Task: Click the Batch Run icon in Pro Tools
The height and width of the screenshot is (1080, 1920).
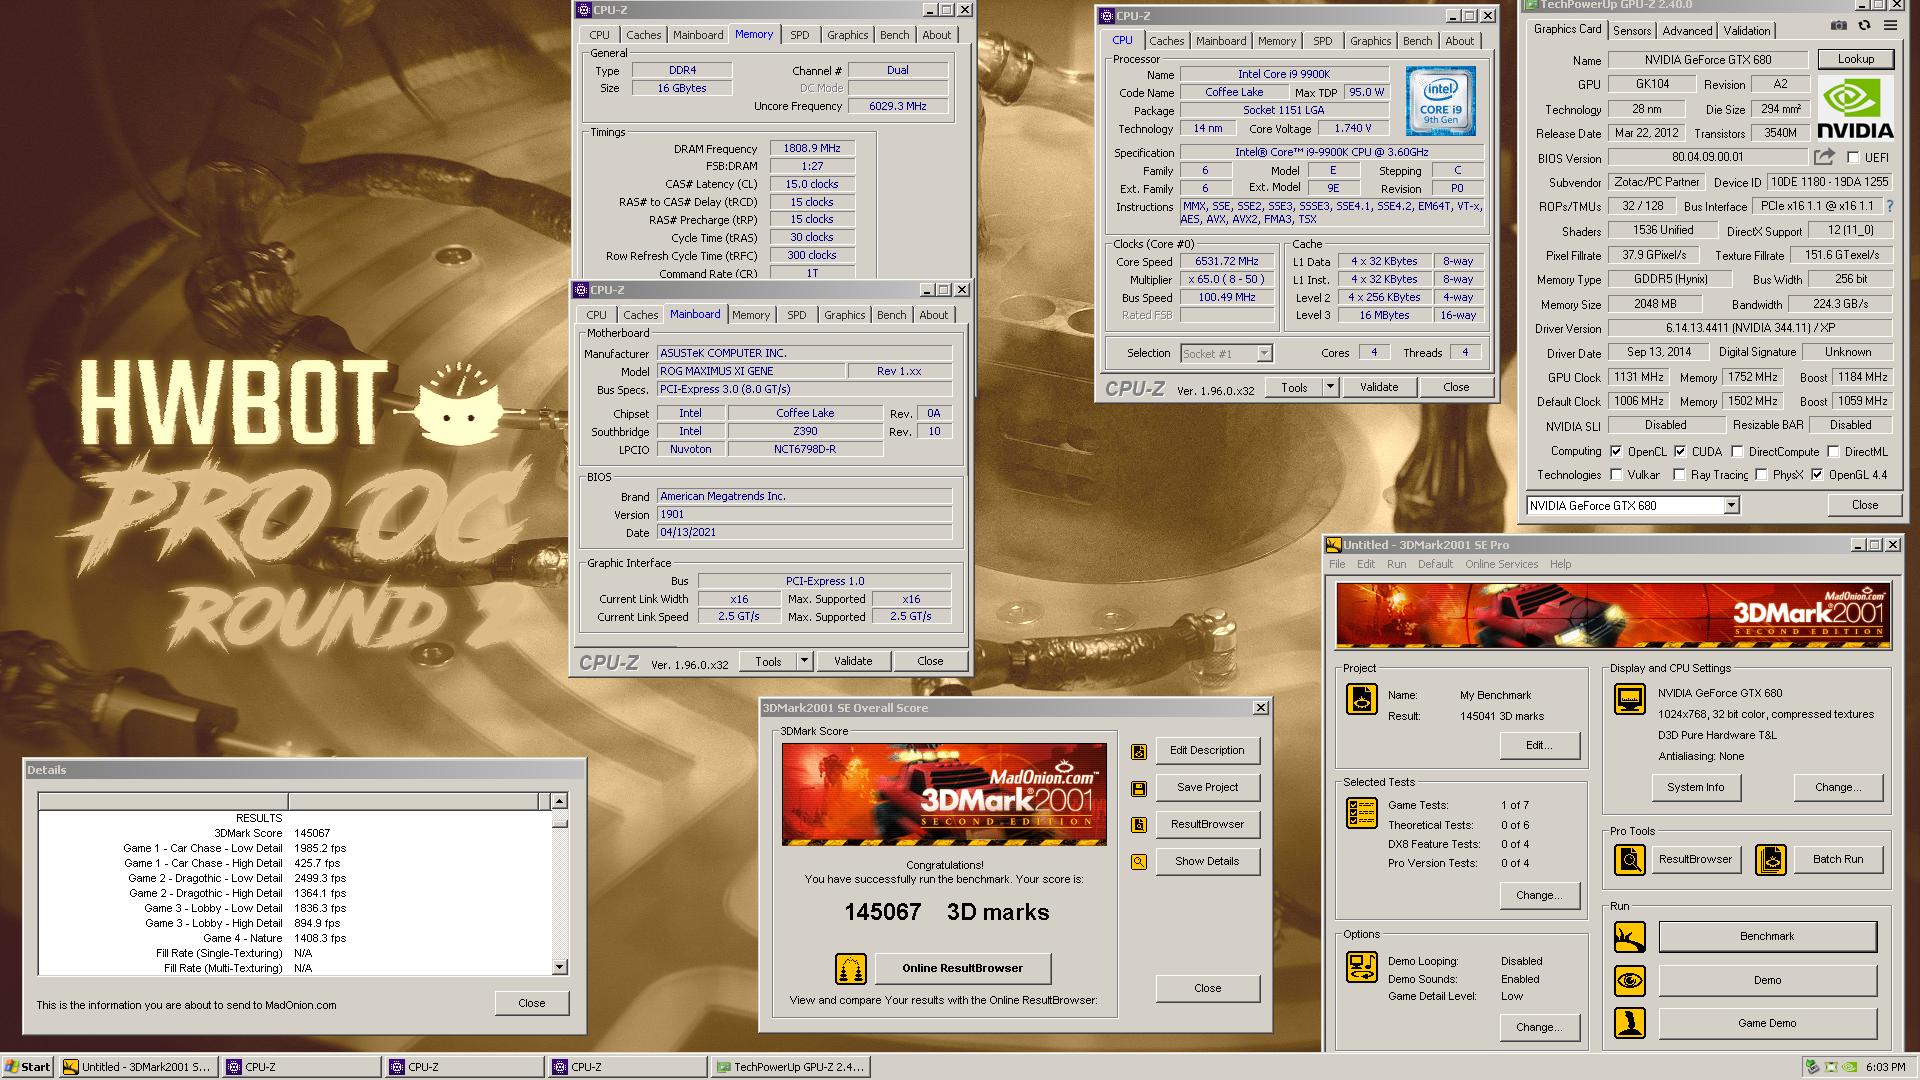Action: point(1770,859)
